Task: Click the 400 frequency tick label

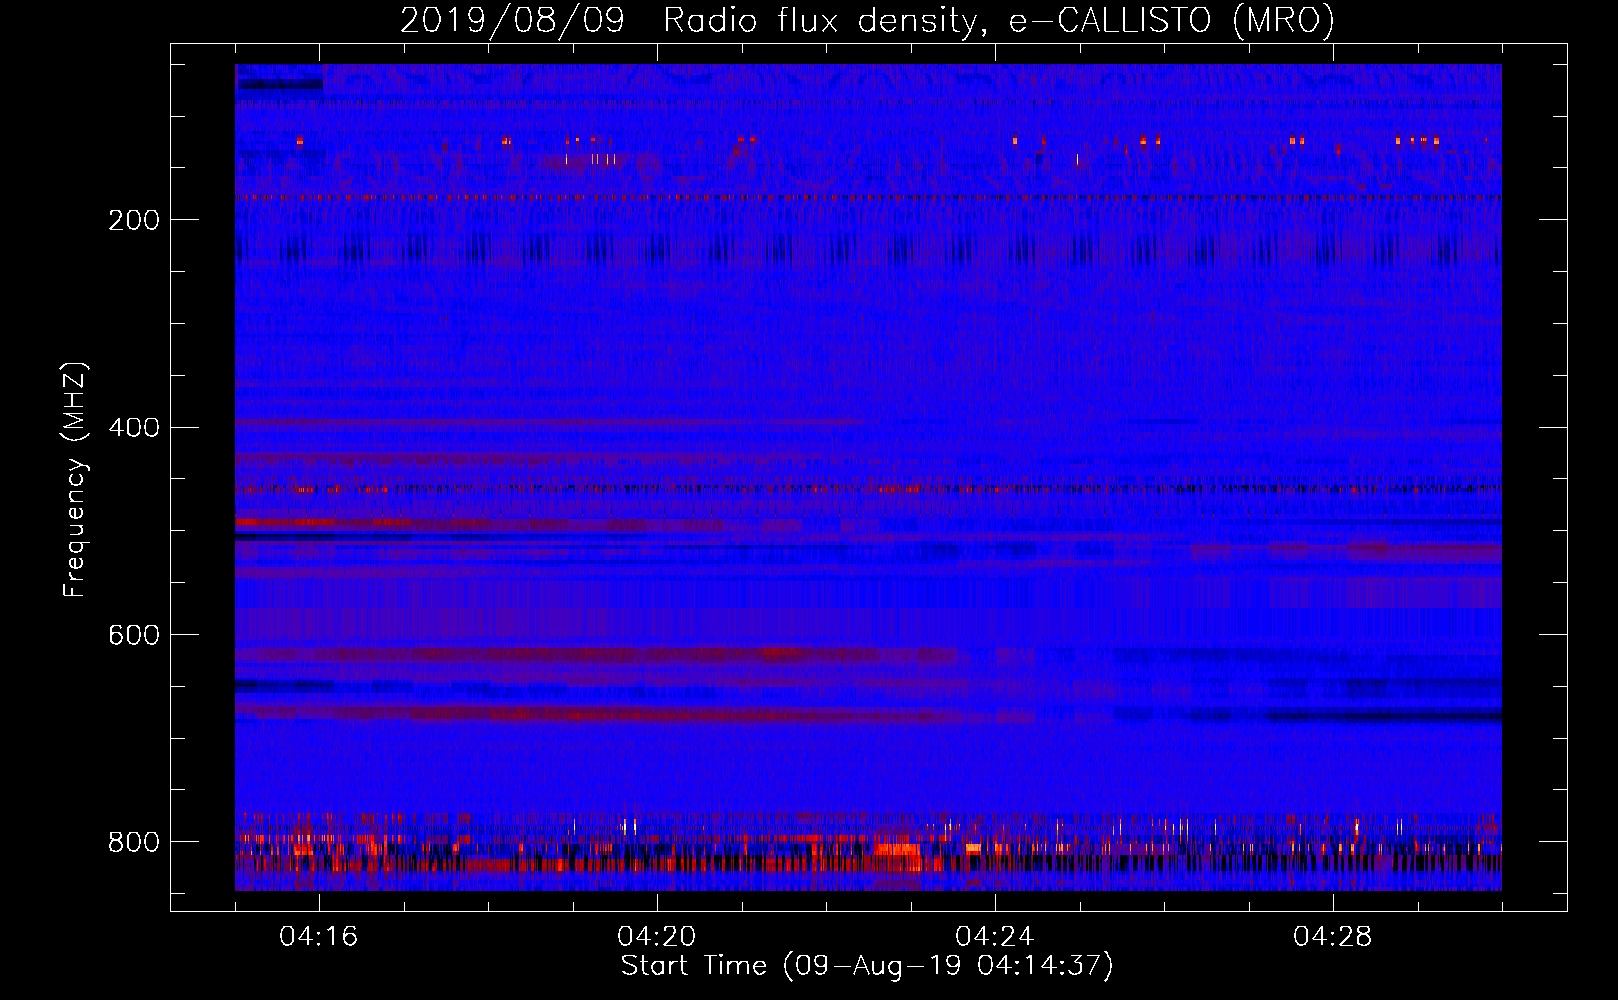Action: coord(134,428)
